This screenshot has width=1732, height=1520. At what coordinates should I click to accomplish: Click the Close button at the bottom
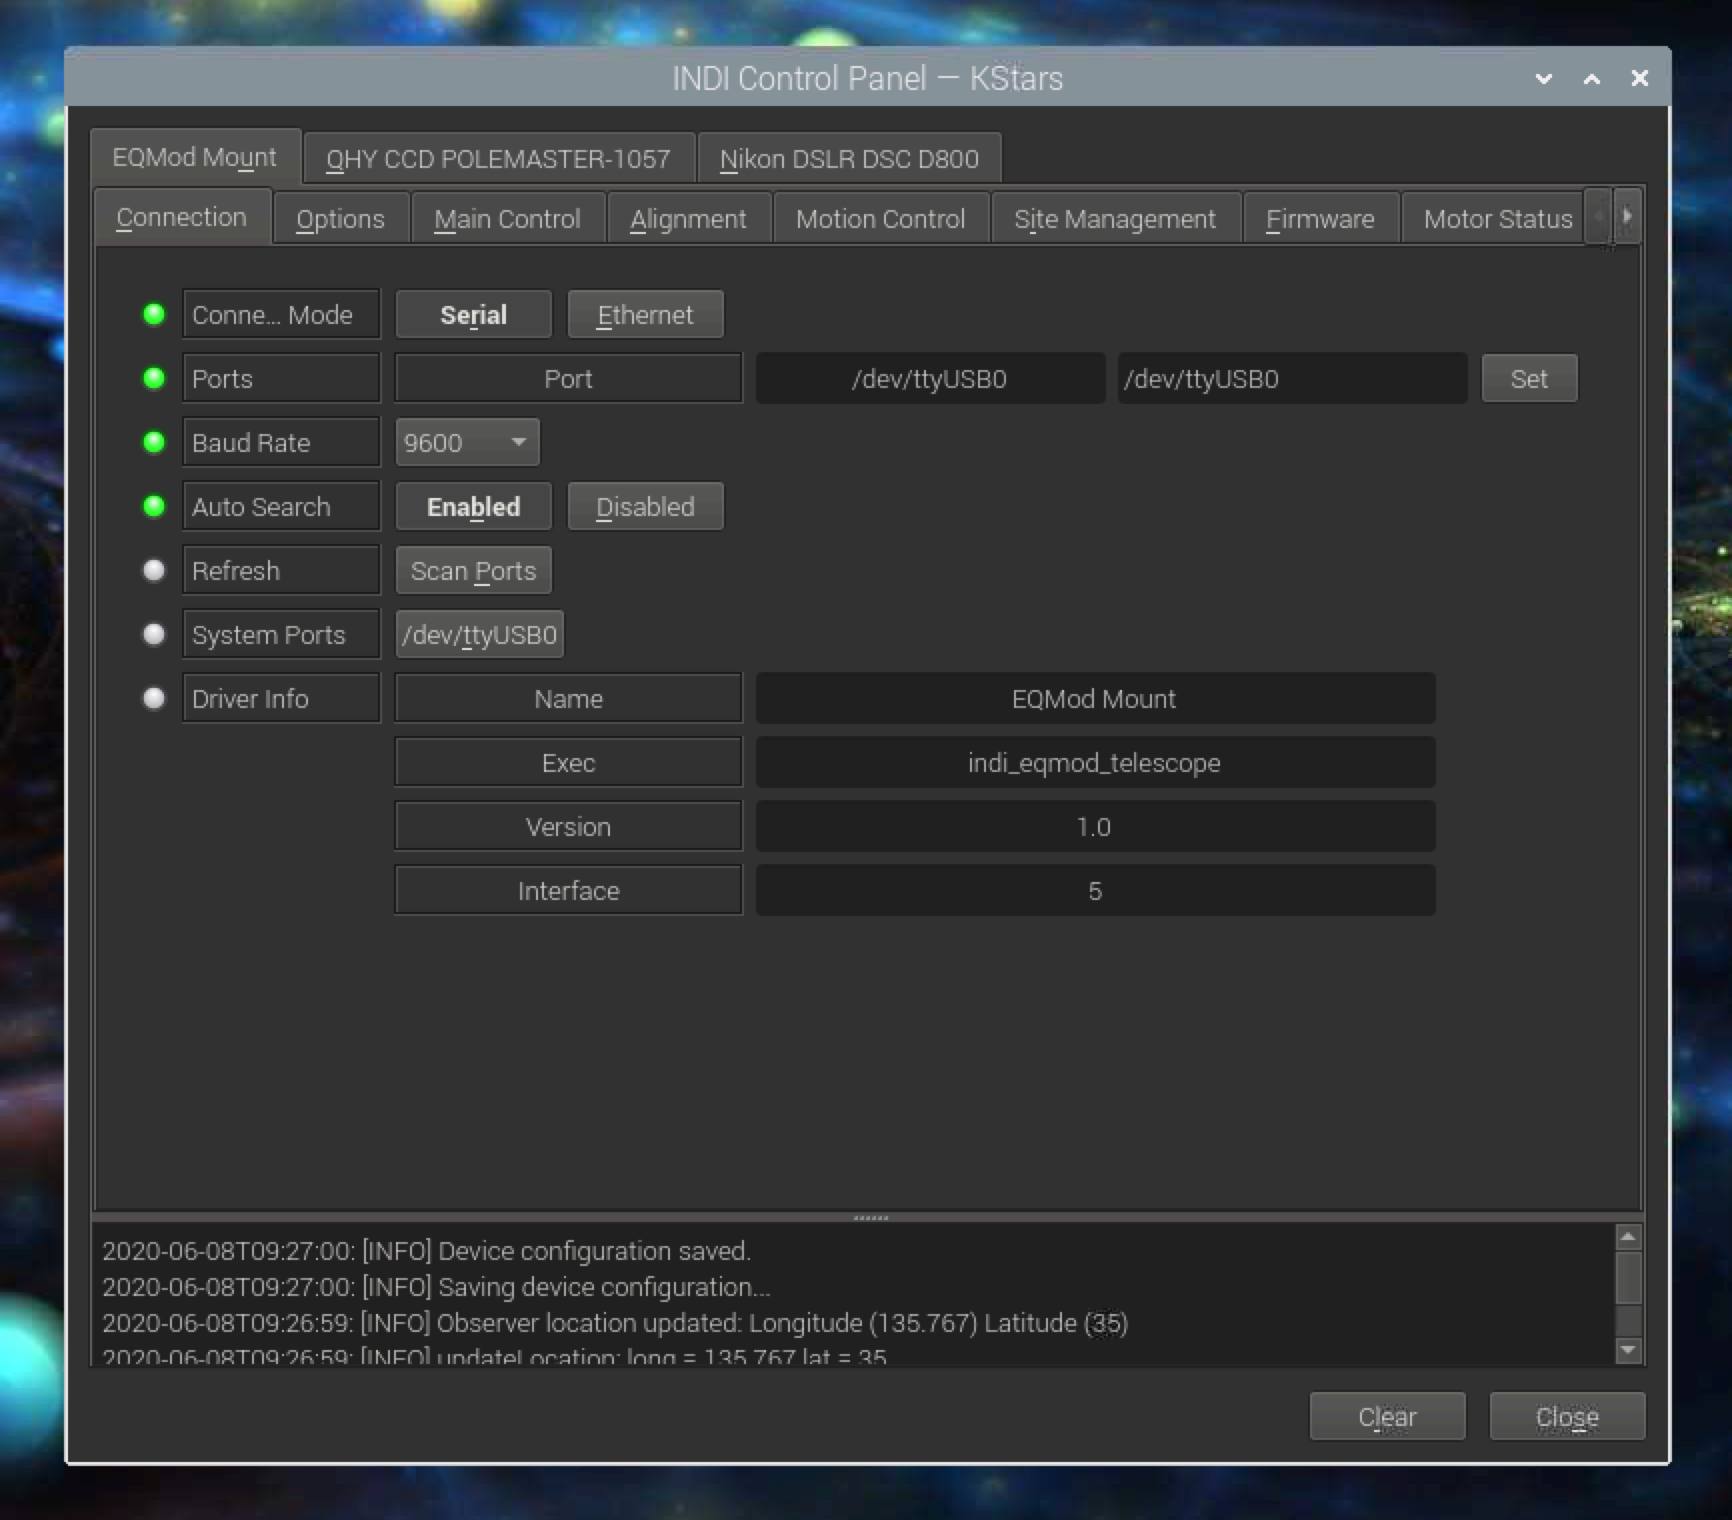click(1567, 1417)
